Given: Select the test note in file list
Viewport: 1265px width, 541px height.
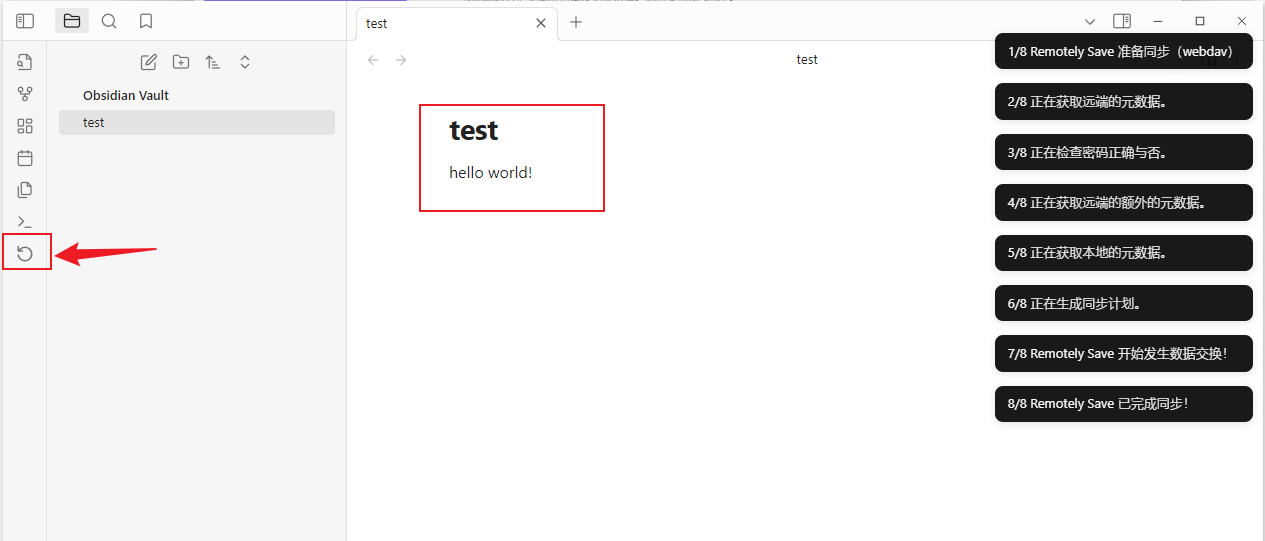Looking at the screenshot, I should point(196,122).
